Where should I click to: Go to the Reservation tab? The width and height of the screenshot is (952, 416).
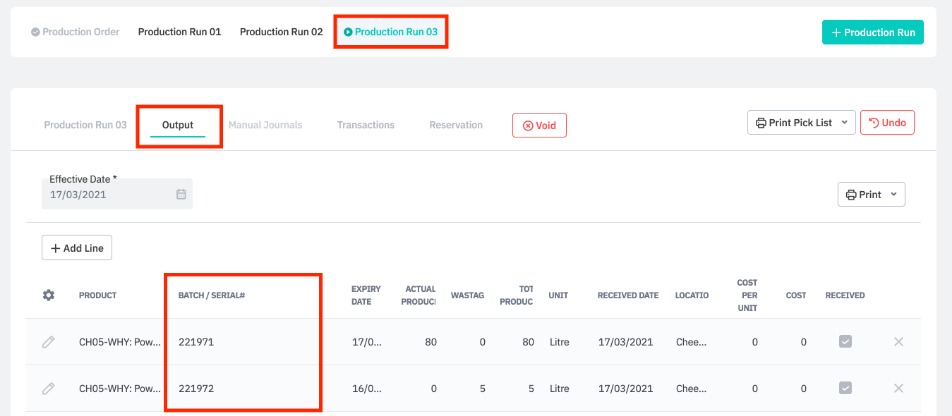click(x=456, y=125)
